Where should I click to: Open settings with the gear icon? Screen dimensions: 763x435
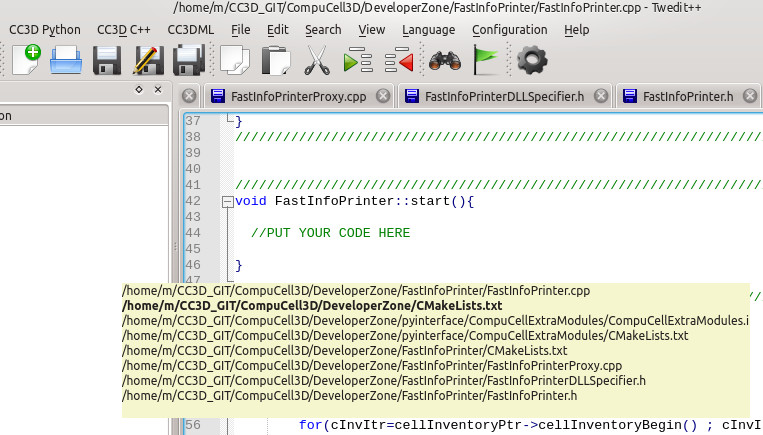point(531,61)
